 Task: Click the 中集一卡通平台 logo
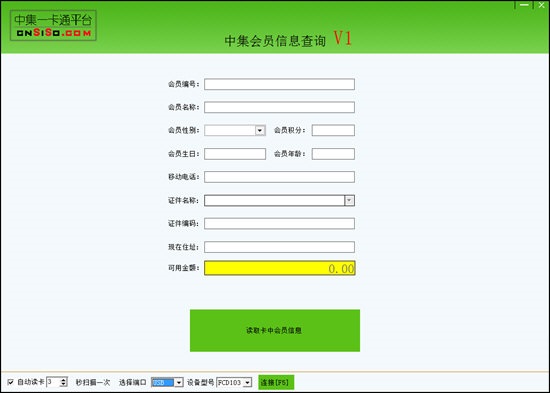[x=53, y=25]
